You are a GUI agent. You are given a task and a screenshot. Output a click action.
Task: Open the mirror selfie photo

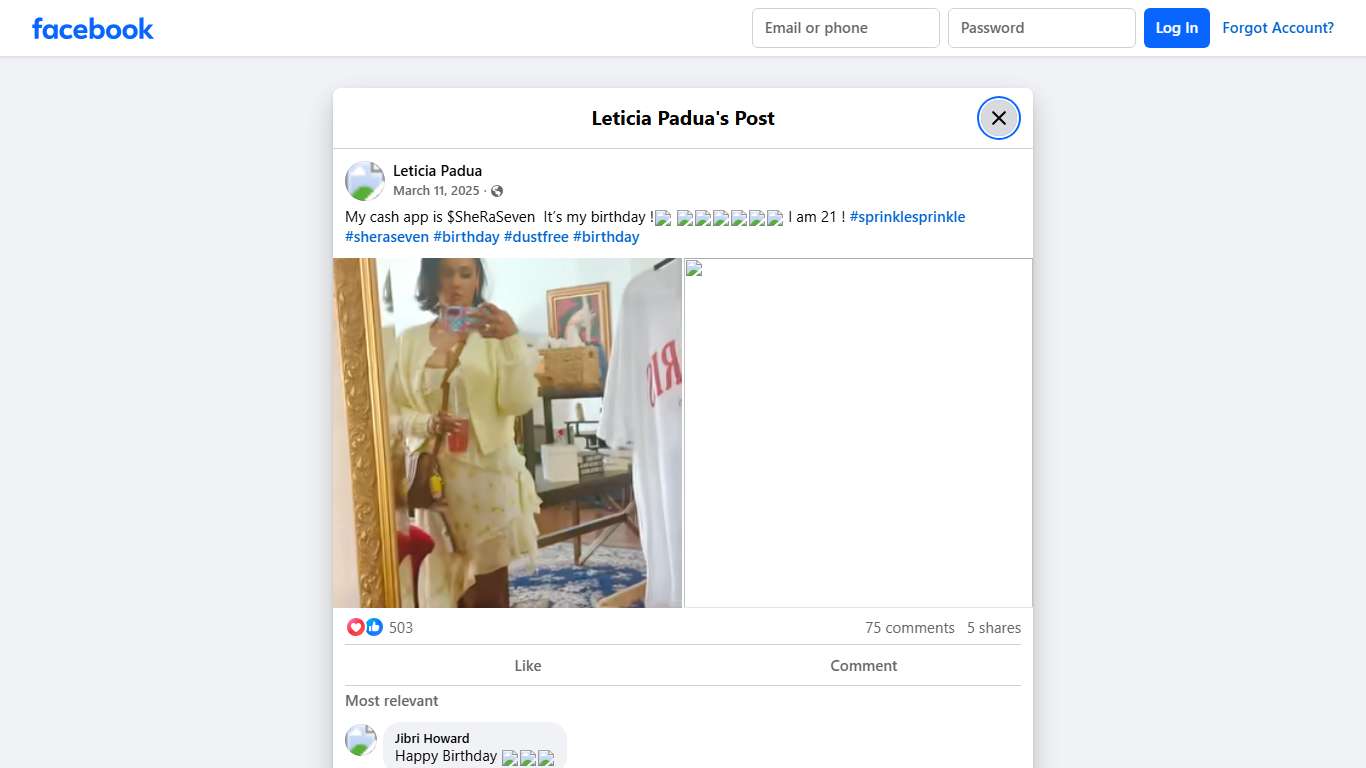pyautogui.click(x=507, y=432)
